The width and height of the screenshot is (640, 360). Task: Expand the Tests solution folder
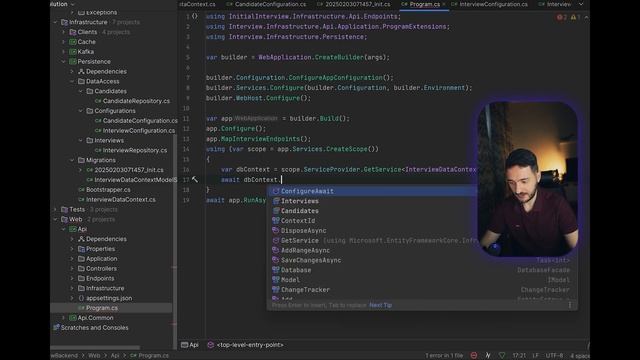56,209
